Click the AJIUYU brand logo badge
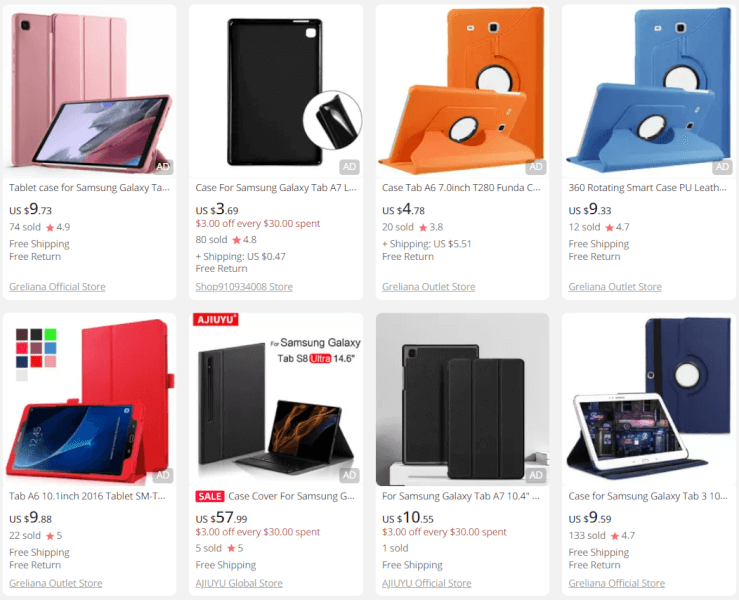The width and height of the screenshot is (739, 600). point(215,320)
